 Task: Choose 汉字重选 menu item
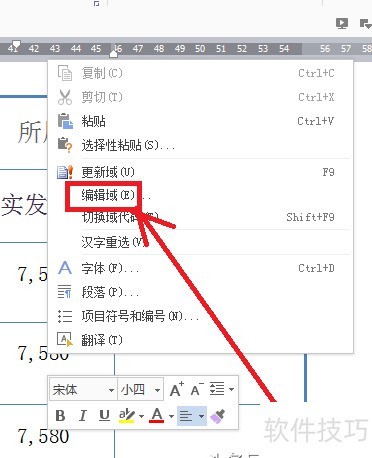coord(201,242)
